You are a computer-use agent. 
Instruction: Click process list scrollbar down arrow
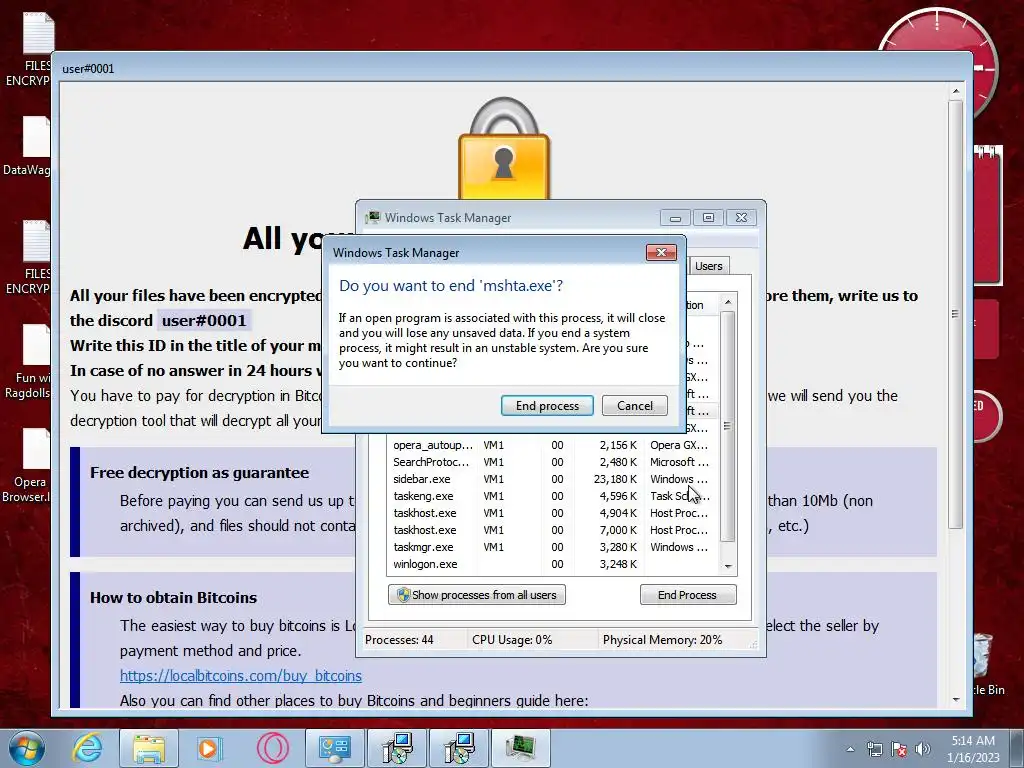click(728, 566)
